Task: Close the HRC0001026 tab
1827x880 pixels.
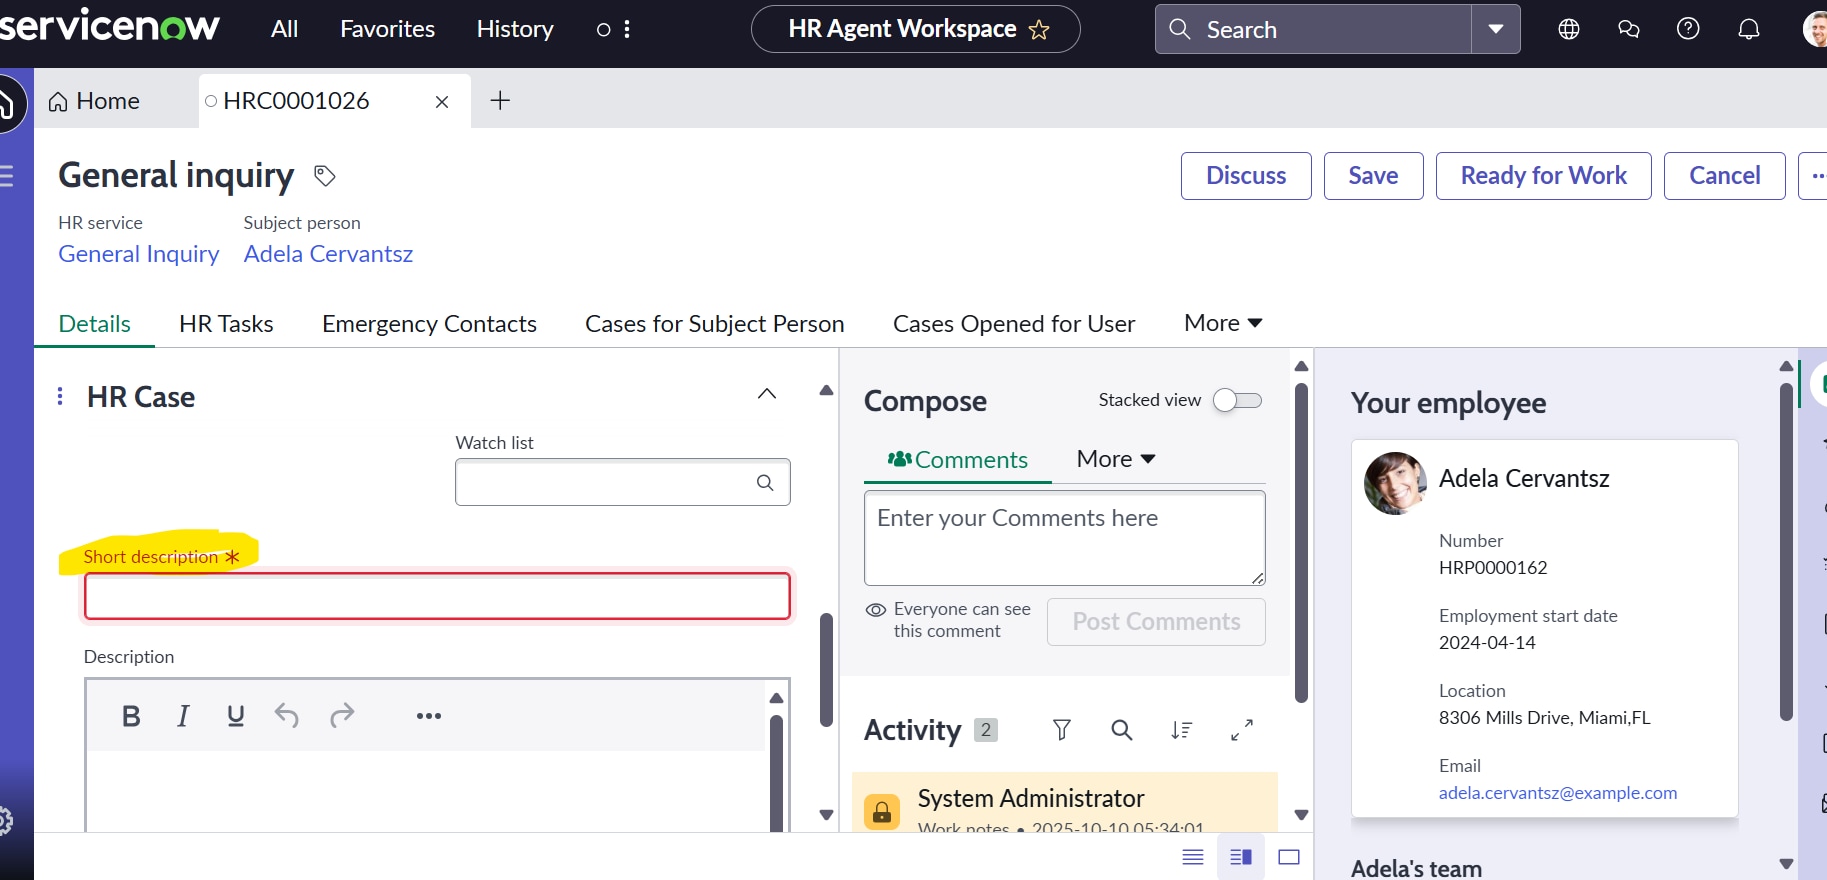Action: (x=442, y=102)
